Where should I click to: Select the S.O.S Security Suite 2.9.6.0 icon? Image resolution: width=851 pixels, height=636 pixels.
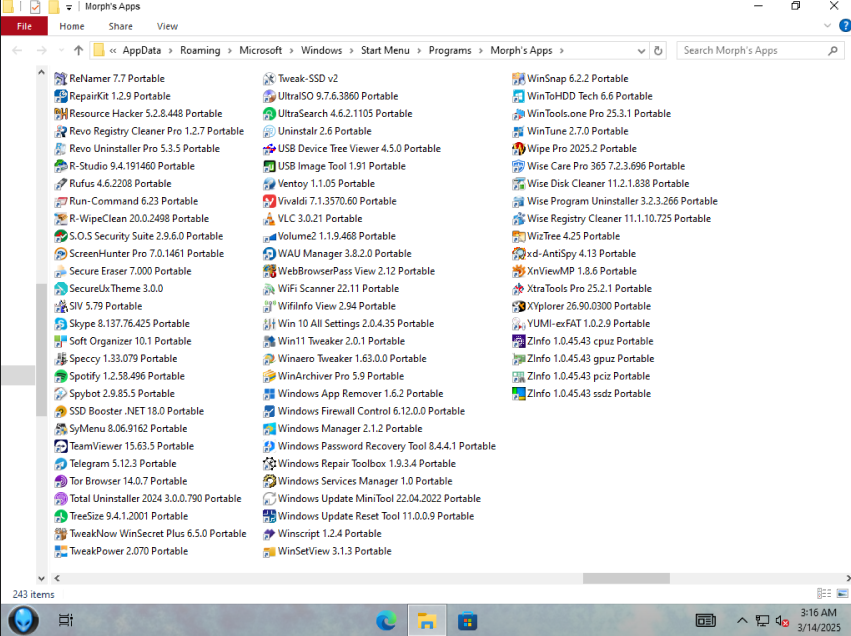coord(61,236)
